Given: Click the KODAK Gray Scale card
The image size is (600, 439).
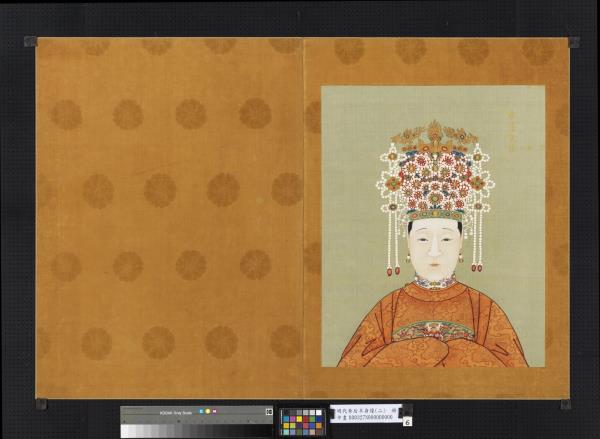Looking at the screenshot, I should point(196,421).
